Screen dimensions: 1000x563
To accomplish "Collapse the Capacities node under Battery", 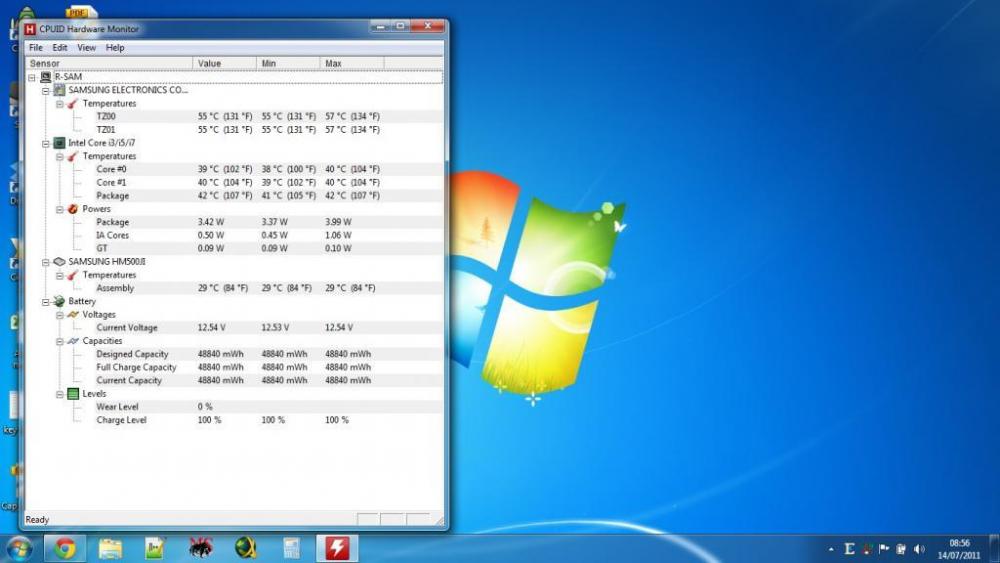I will point(59,341).
